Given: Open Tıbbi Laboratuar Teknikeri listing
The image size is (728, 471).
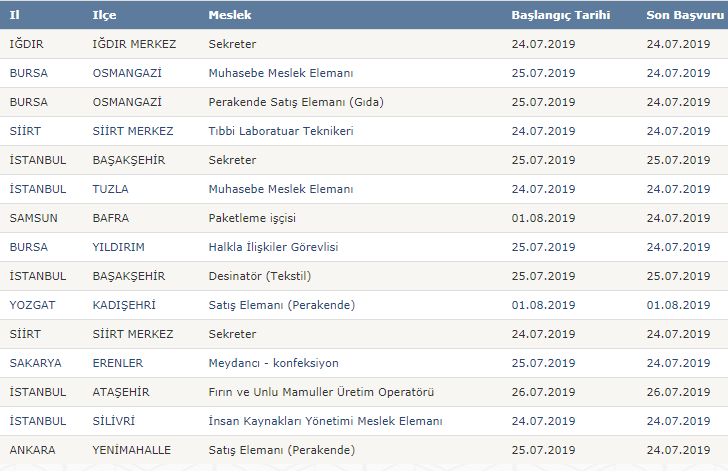Looking at the screenshot, I should 281,131.
